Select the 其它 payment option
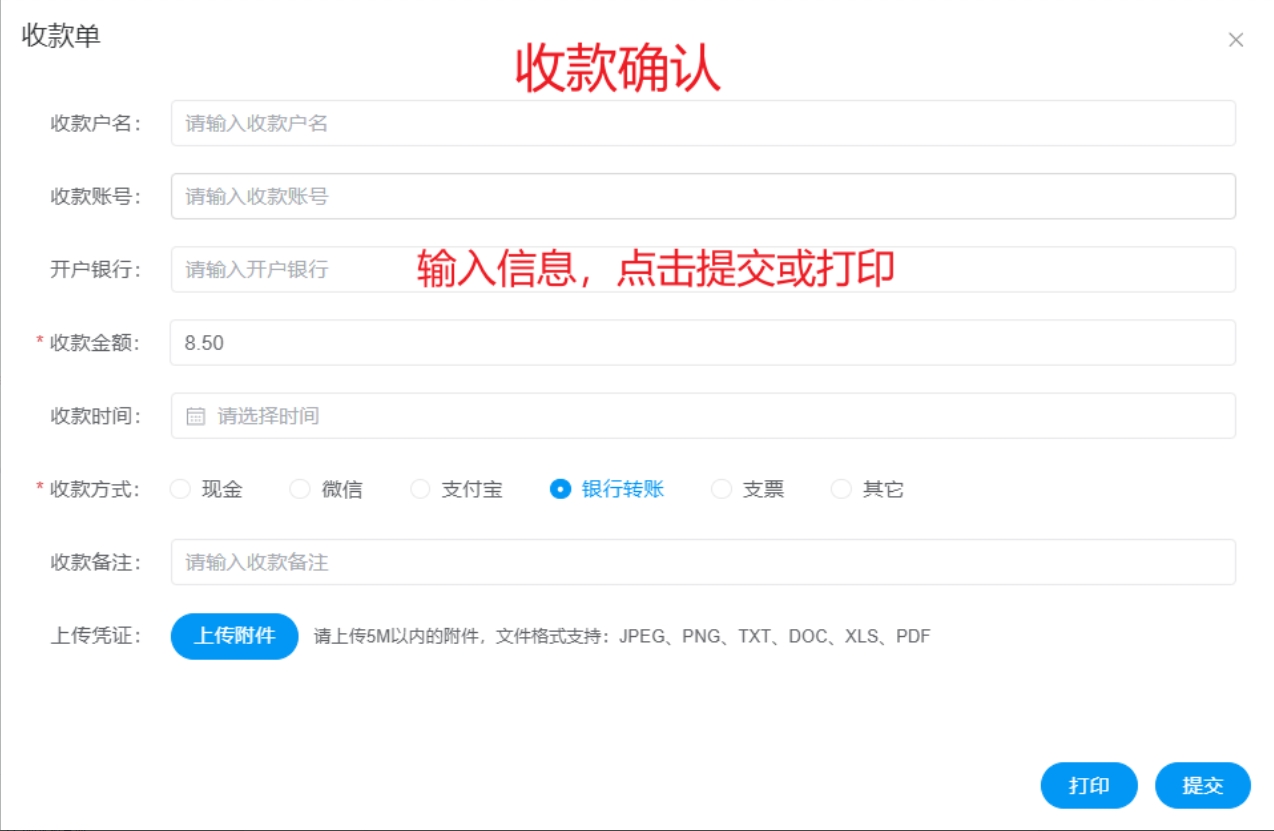 (841, 489)
